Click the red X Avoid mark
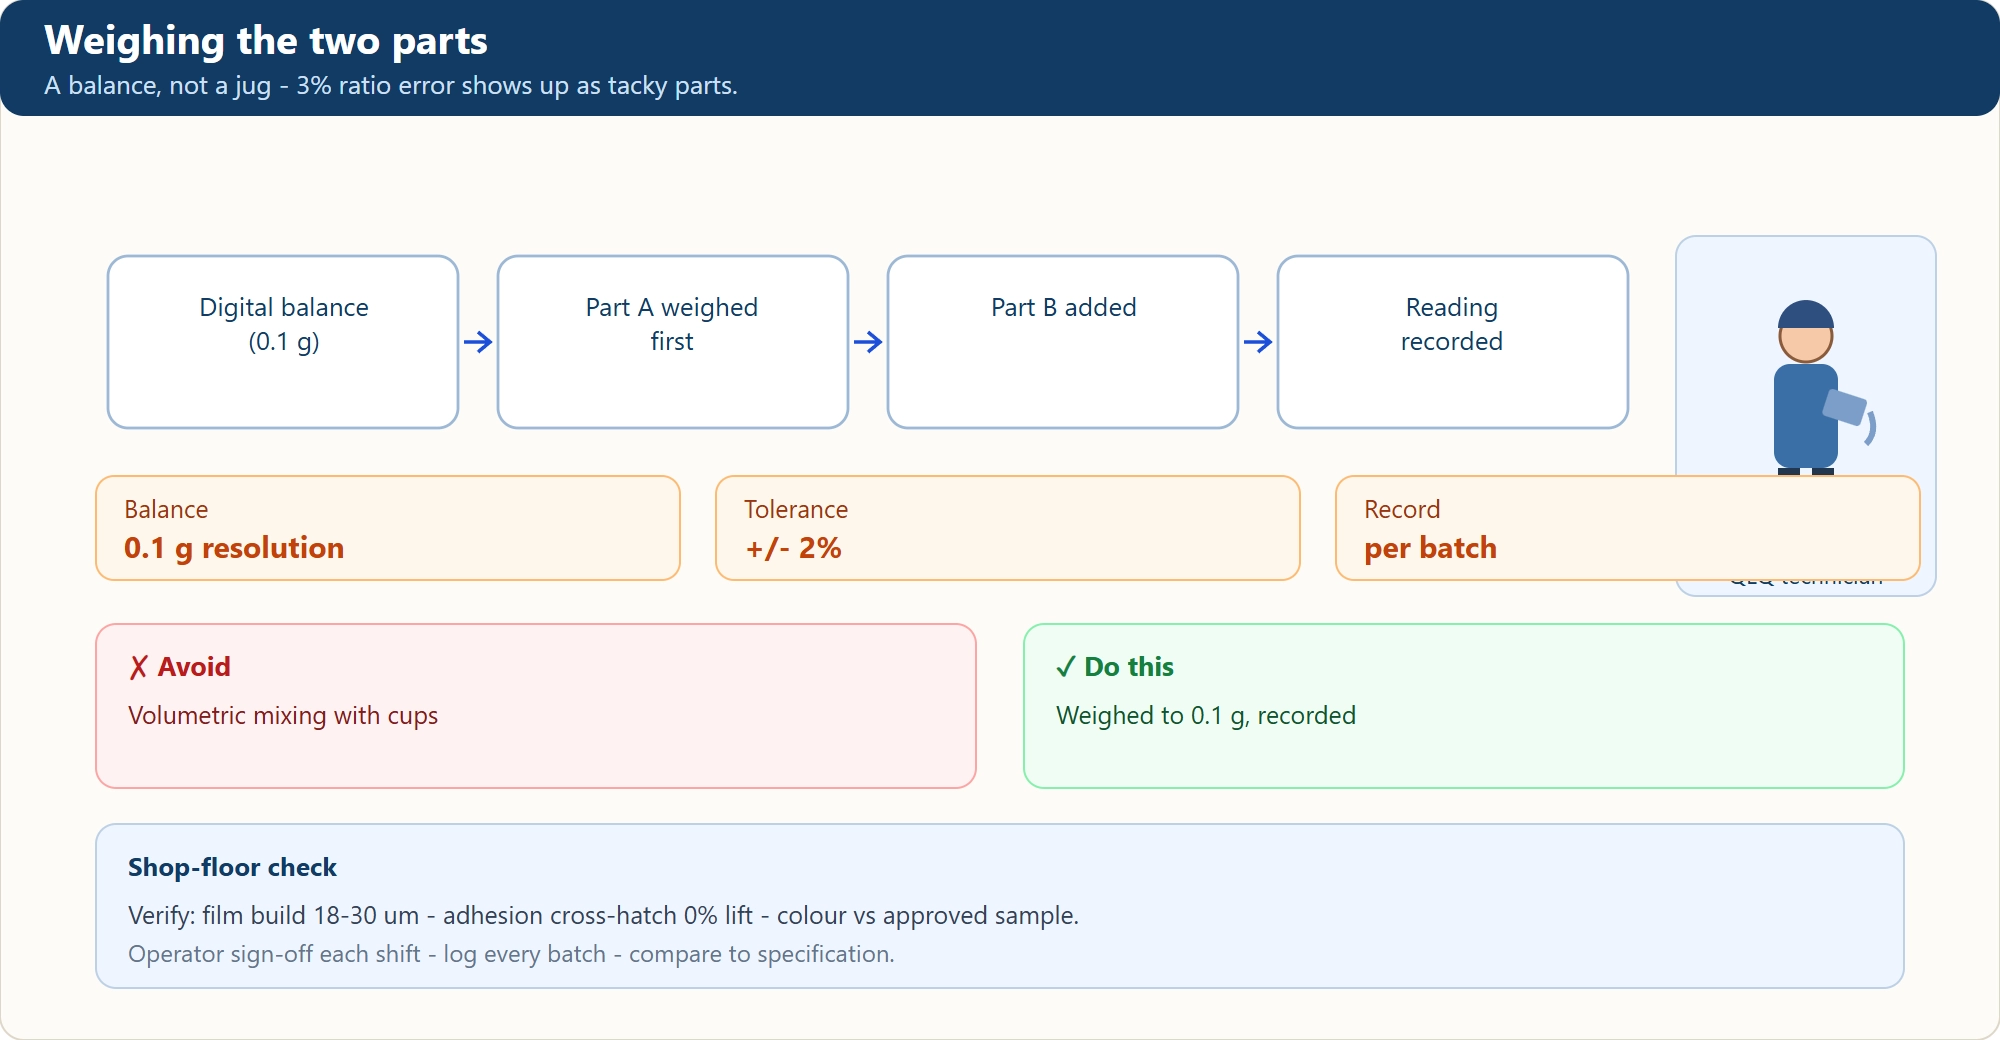 pyautogui.click(x=139, y=667)
